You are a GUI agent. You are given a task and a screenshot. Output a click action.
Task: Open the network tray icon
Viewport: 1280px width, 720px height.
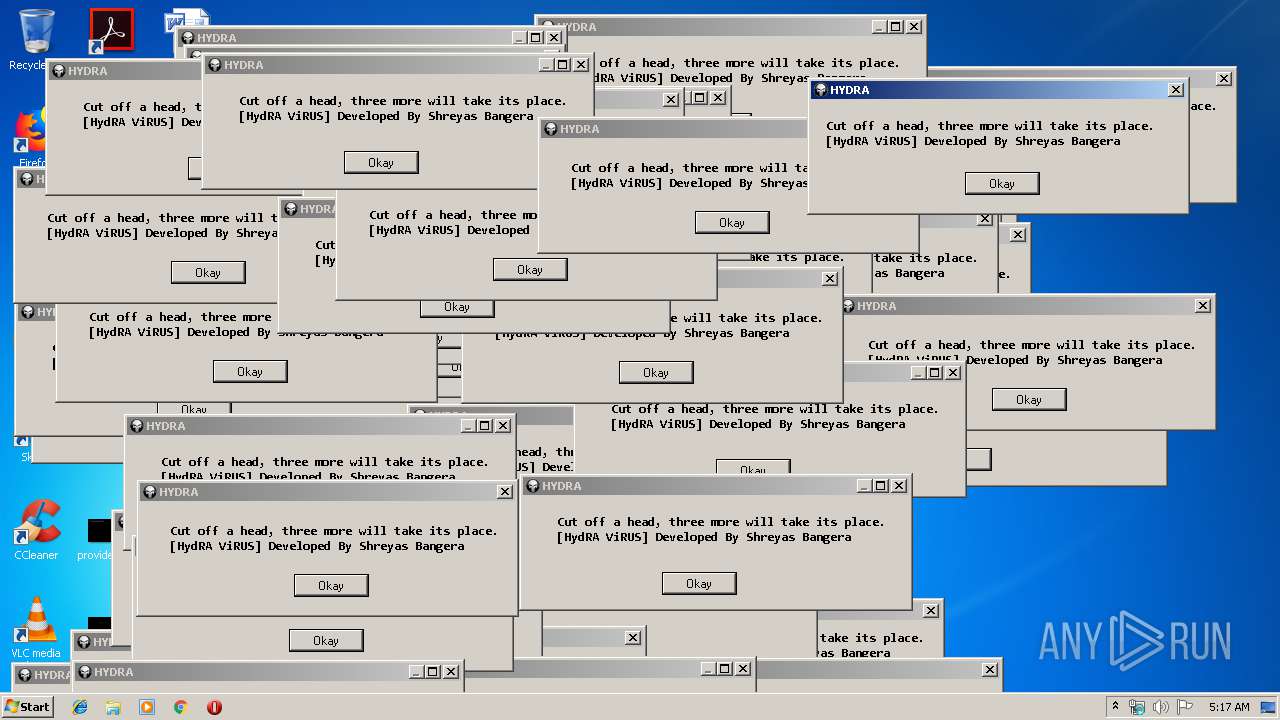pos(1137,707)
